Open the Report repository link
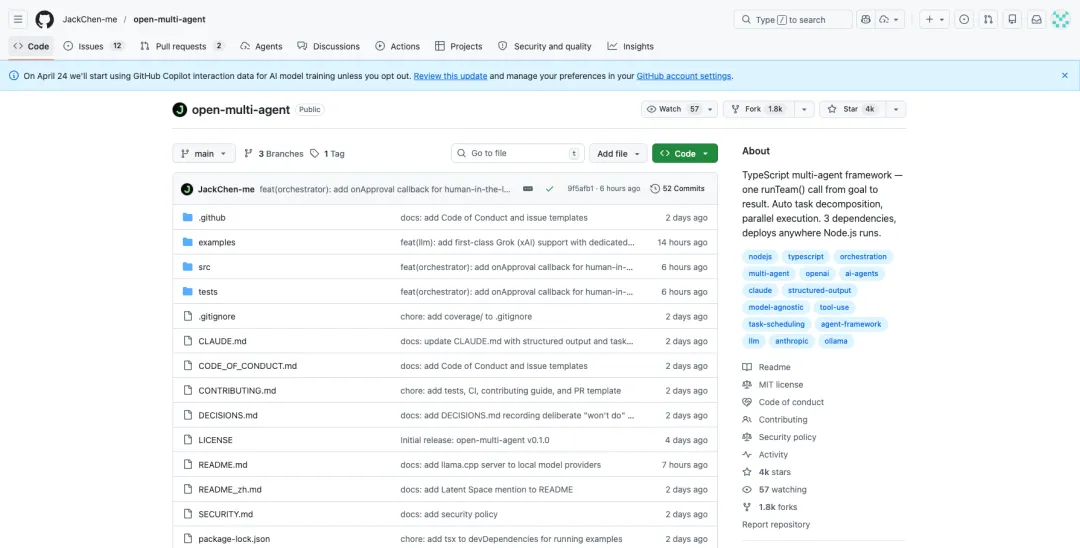Image resolution: width=1080 pixels, height=548 pixels. [x=776, y=525]
